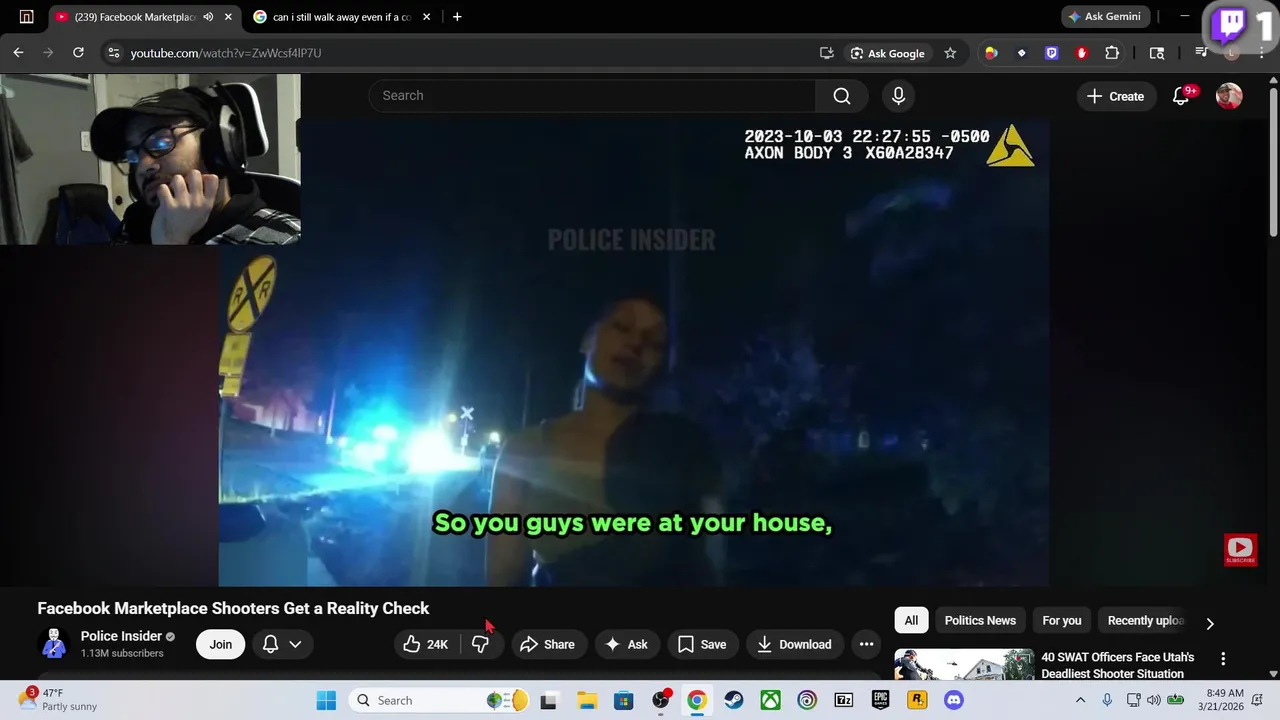The image size is (1280, 720).
Task: Click the YouTube search magnifier button
Action: pos(842,96)
